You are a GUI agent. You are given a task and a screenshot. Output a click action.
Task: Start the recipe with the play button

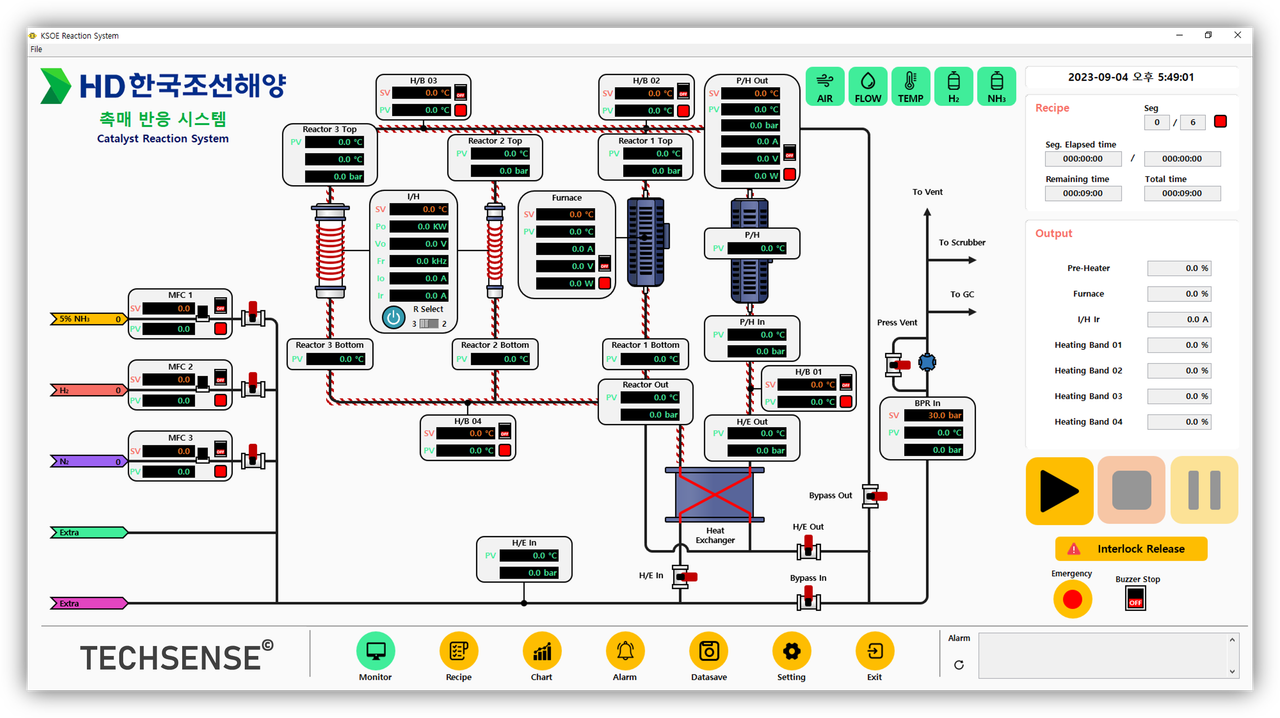(x=1059, y=491)
